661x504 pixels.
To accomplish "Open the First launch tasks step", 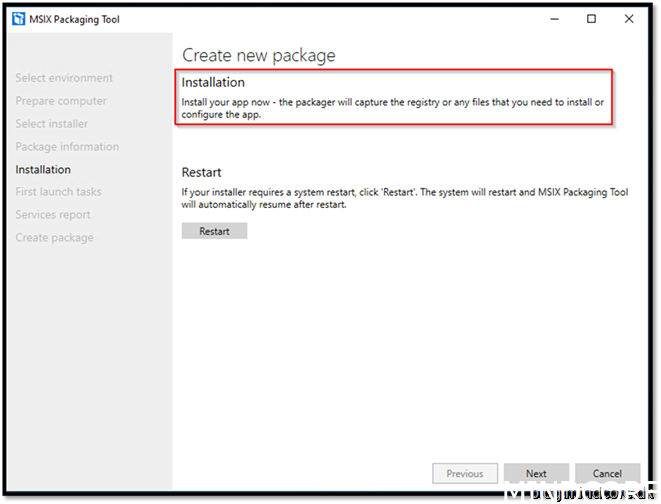I will pyautogui.click(x=58, y=192).
